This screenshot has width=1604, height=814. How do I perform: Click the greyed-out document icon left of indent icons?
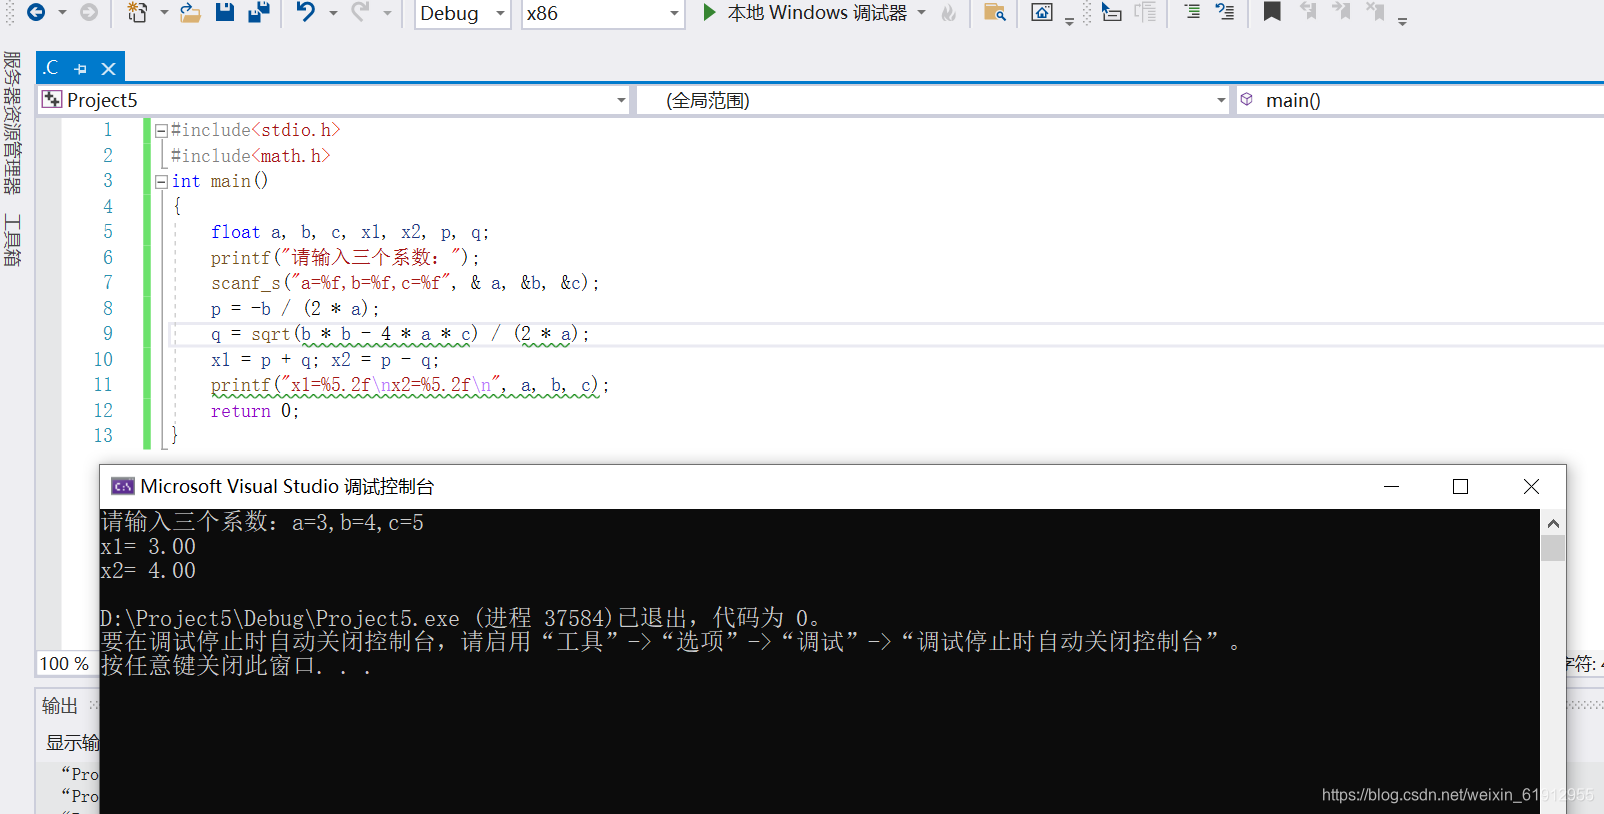1146,12
